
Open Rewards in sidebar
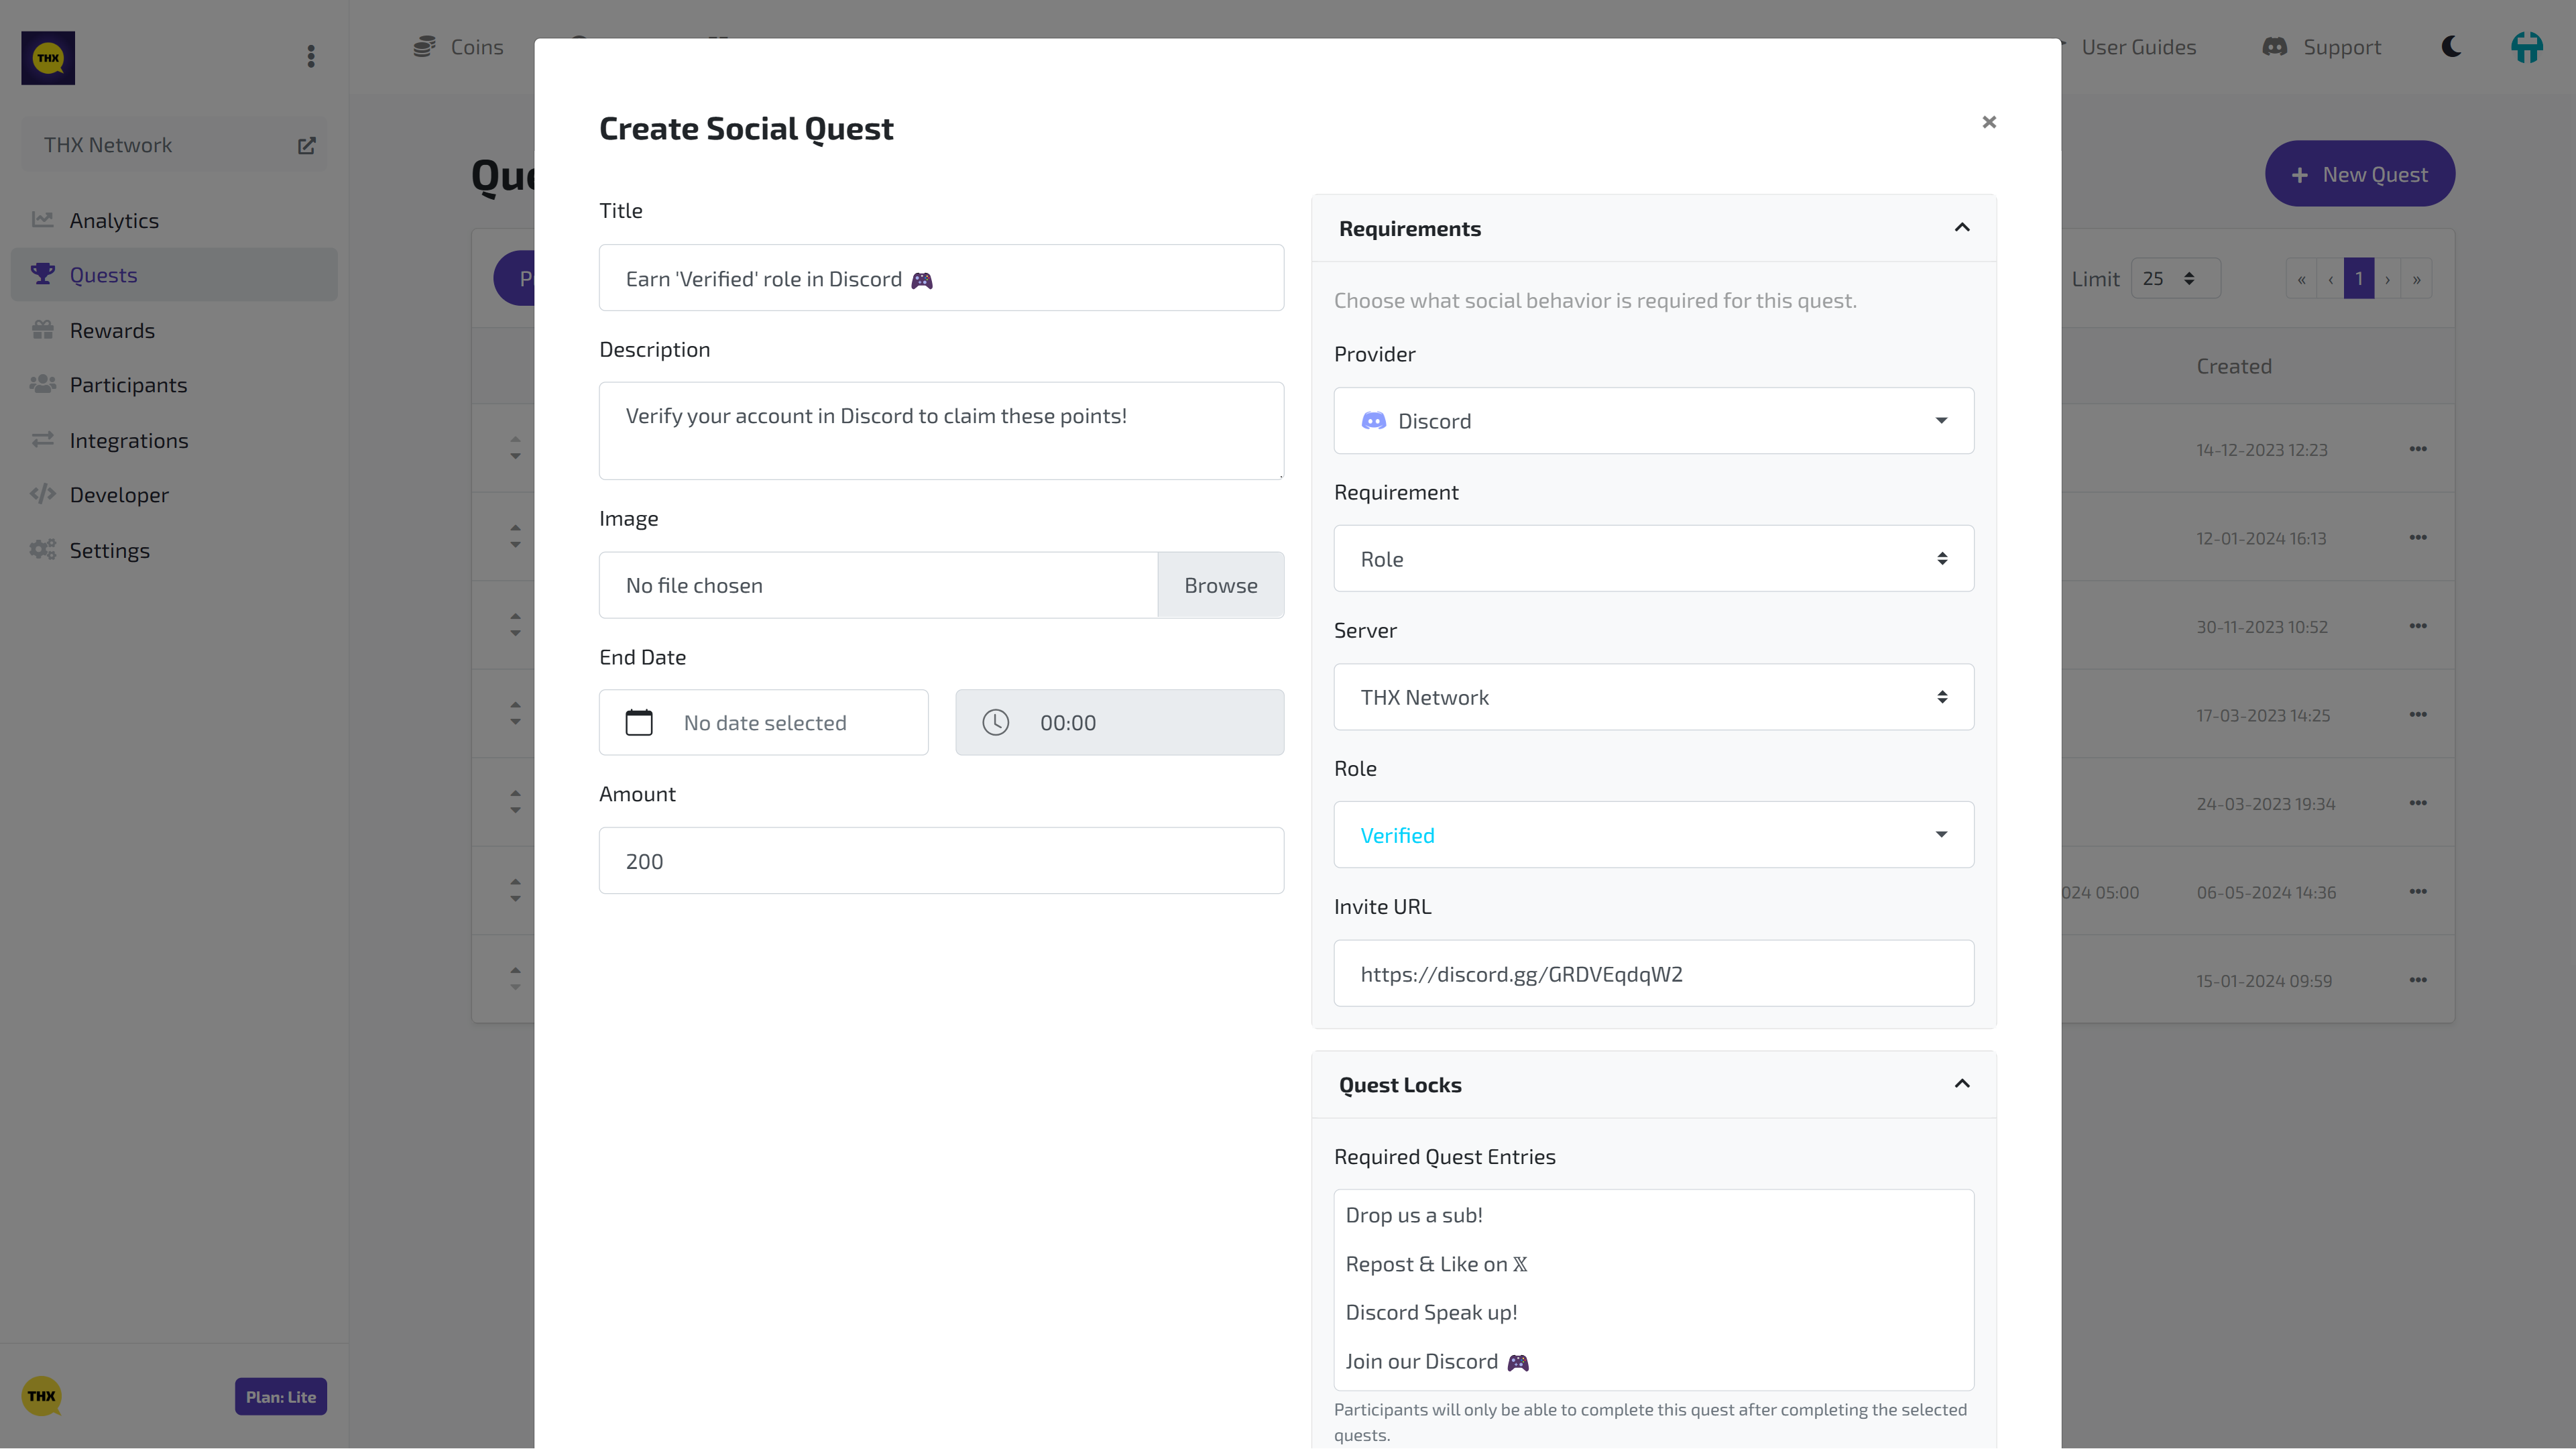click(112, 330)
